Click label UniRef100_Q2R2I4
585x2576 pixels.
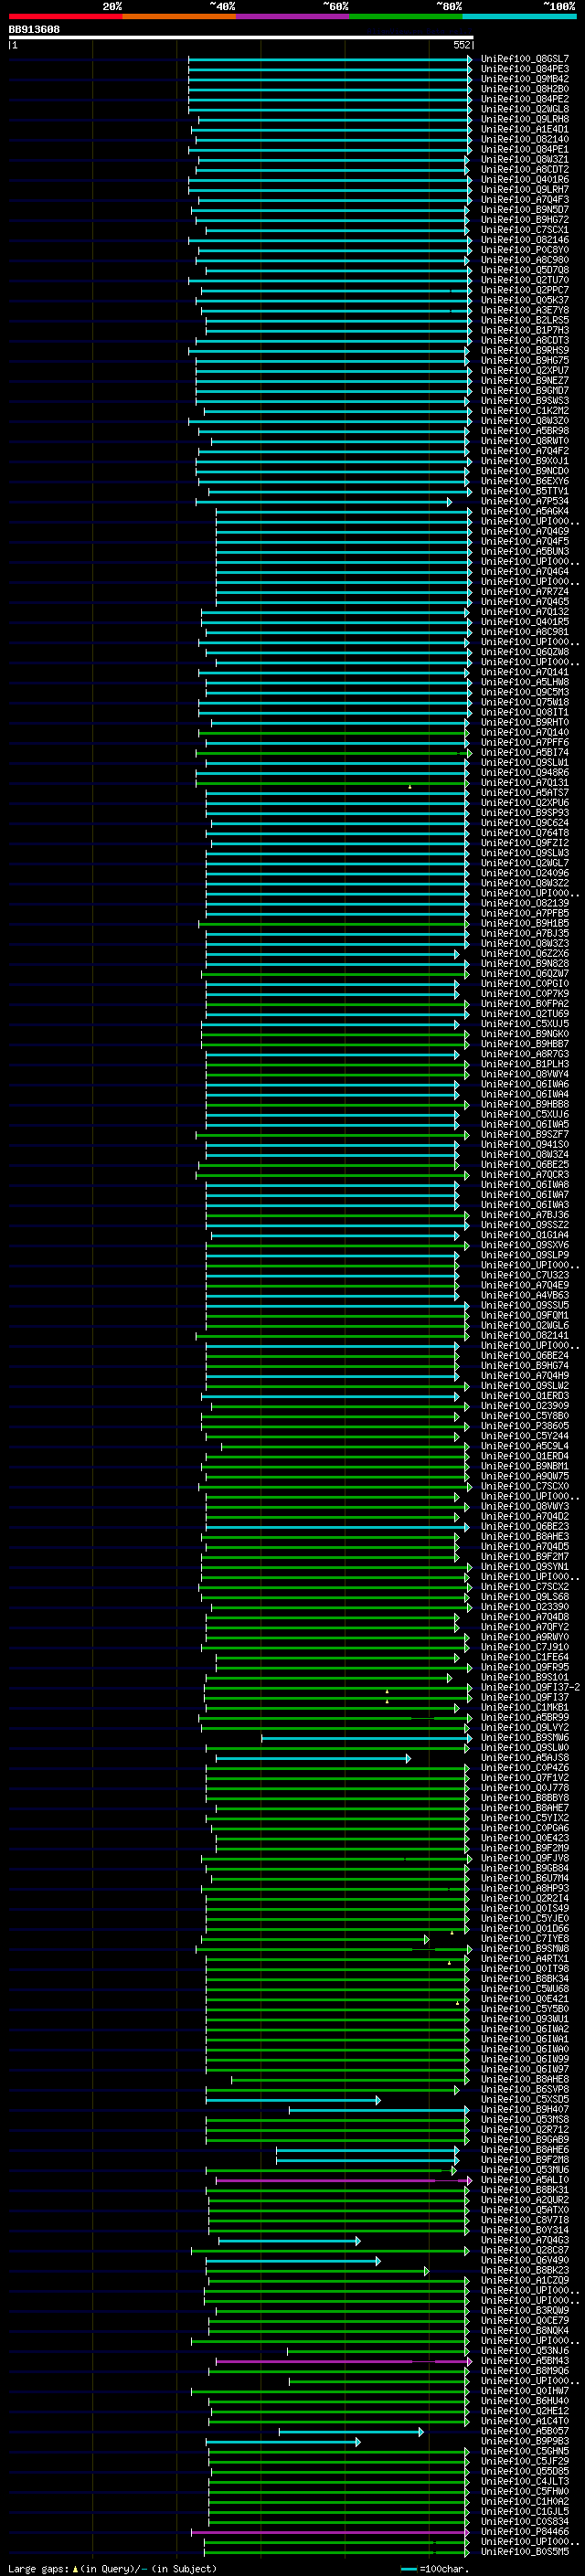(525, 1898)
